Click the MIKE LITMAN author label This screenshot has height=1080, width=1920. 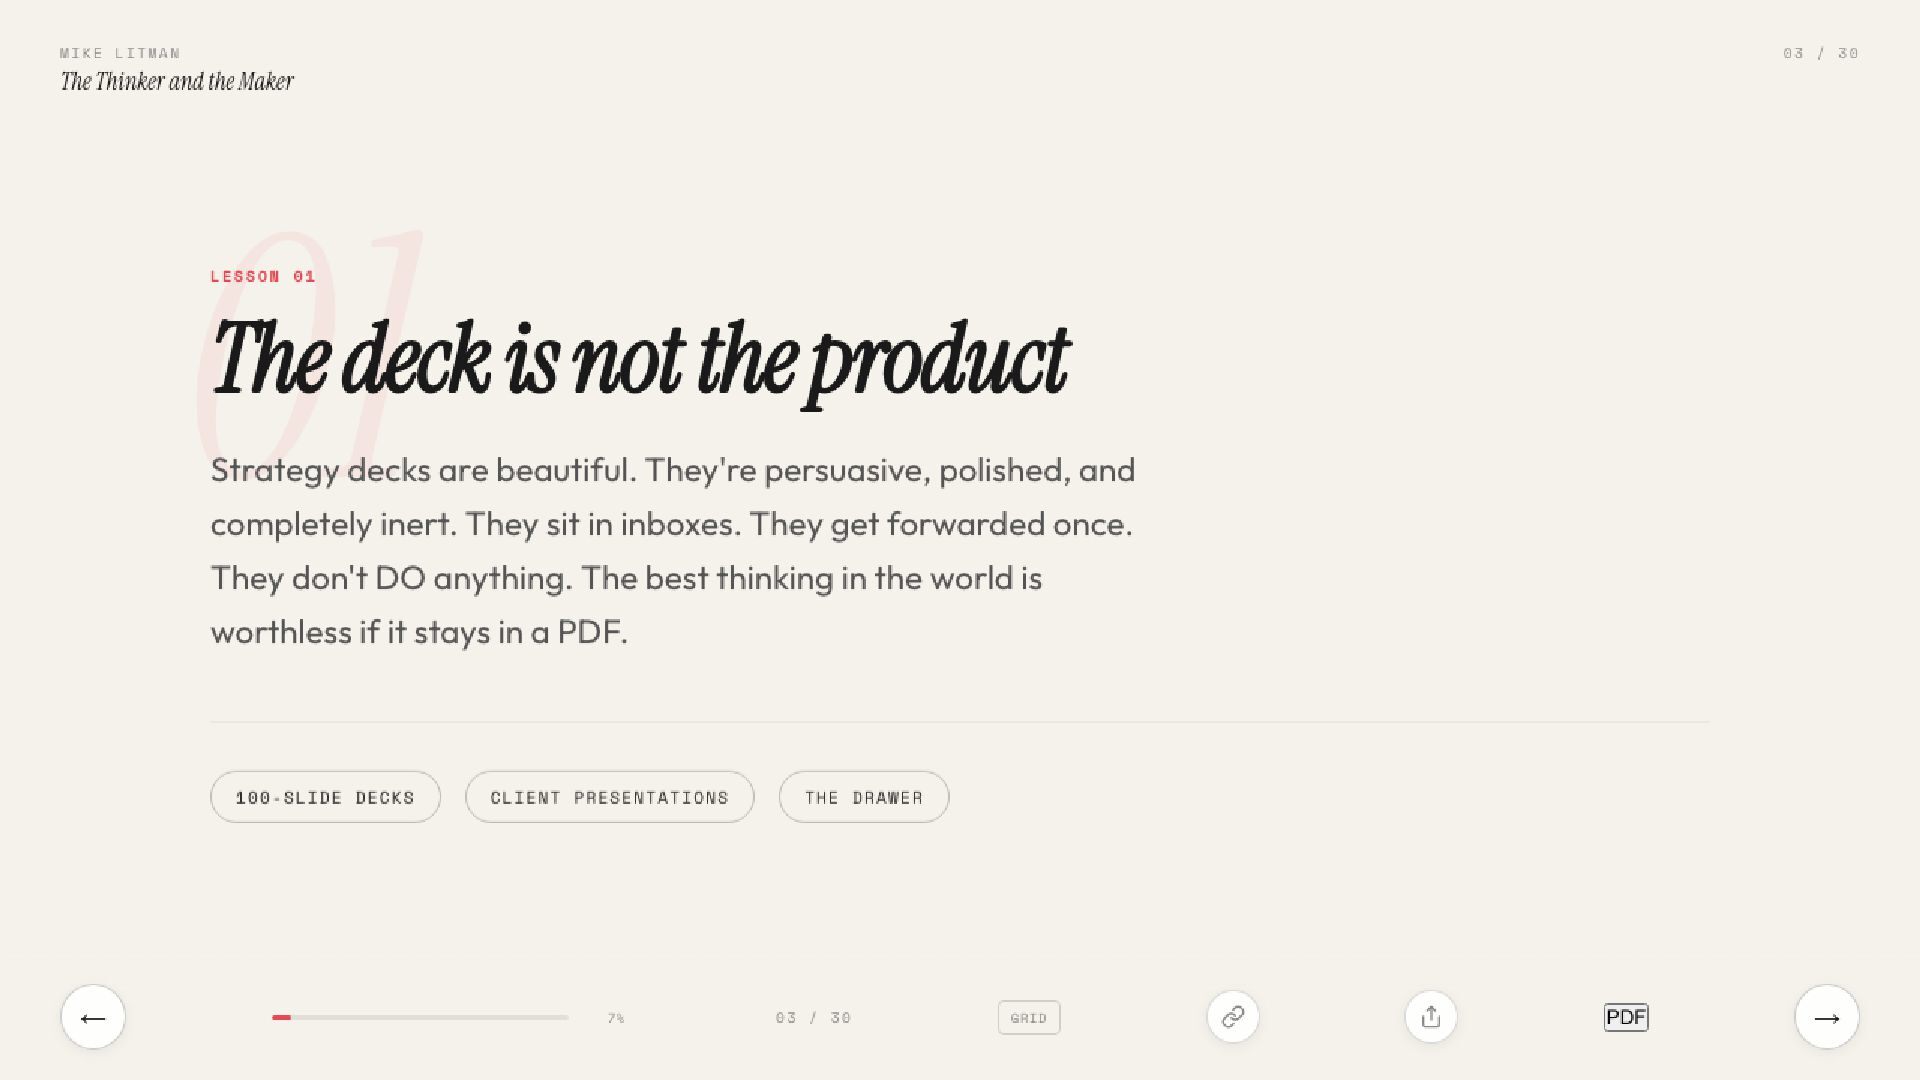click(x=120, y=53)
